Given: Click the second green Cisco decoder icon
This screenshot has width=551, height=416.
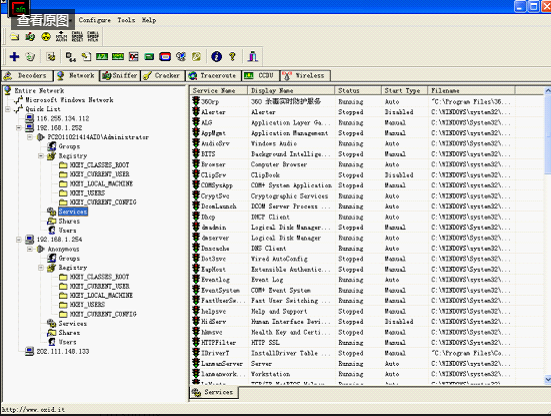Looking at the screenshot, I should 118,57.
